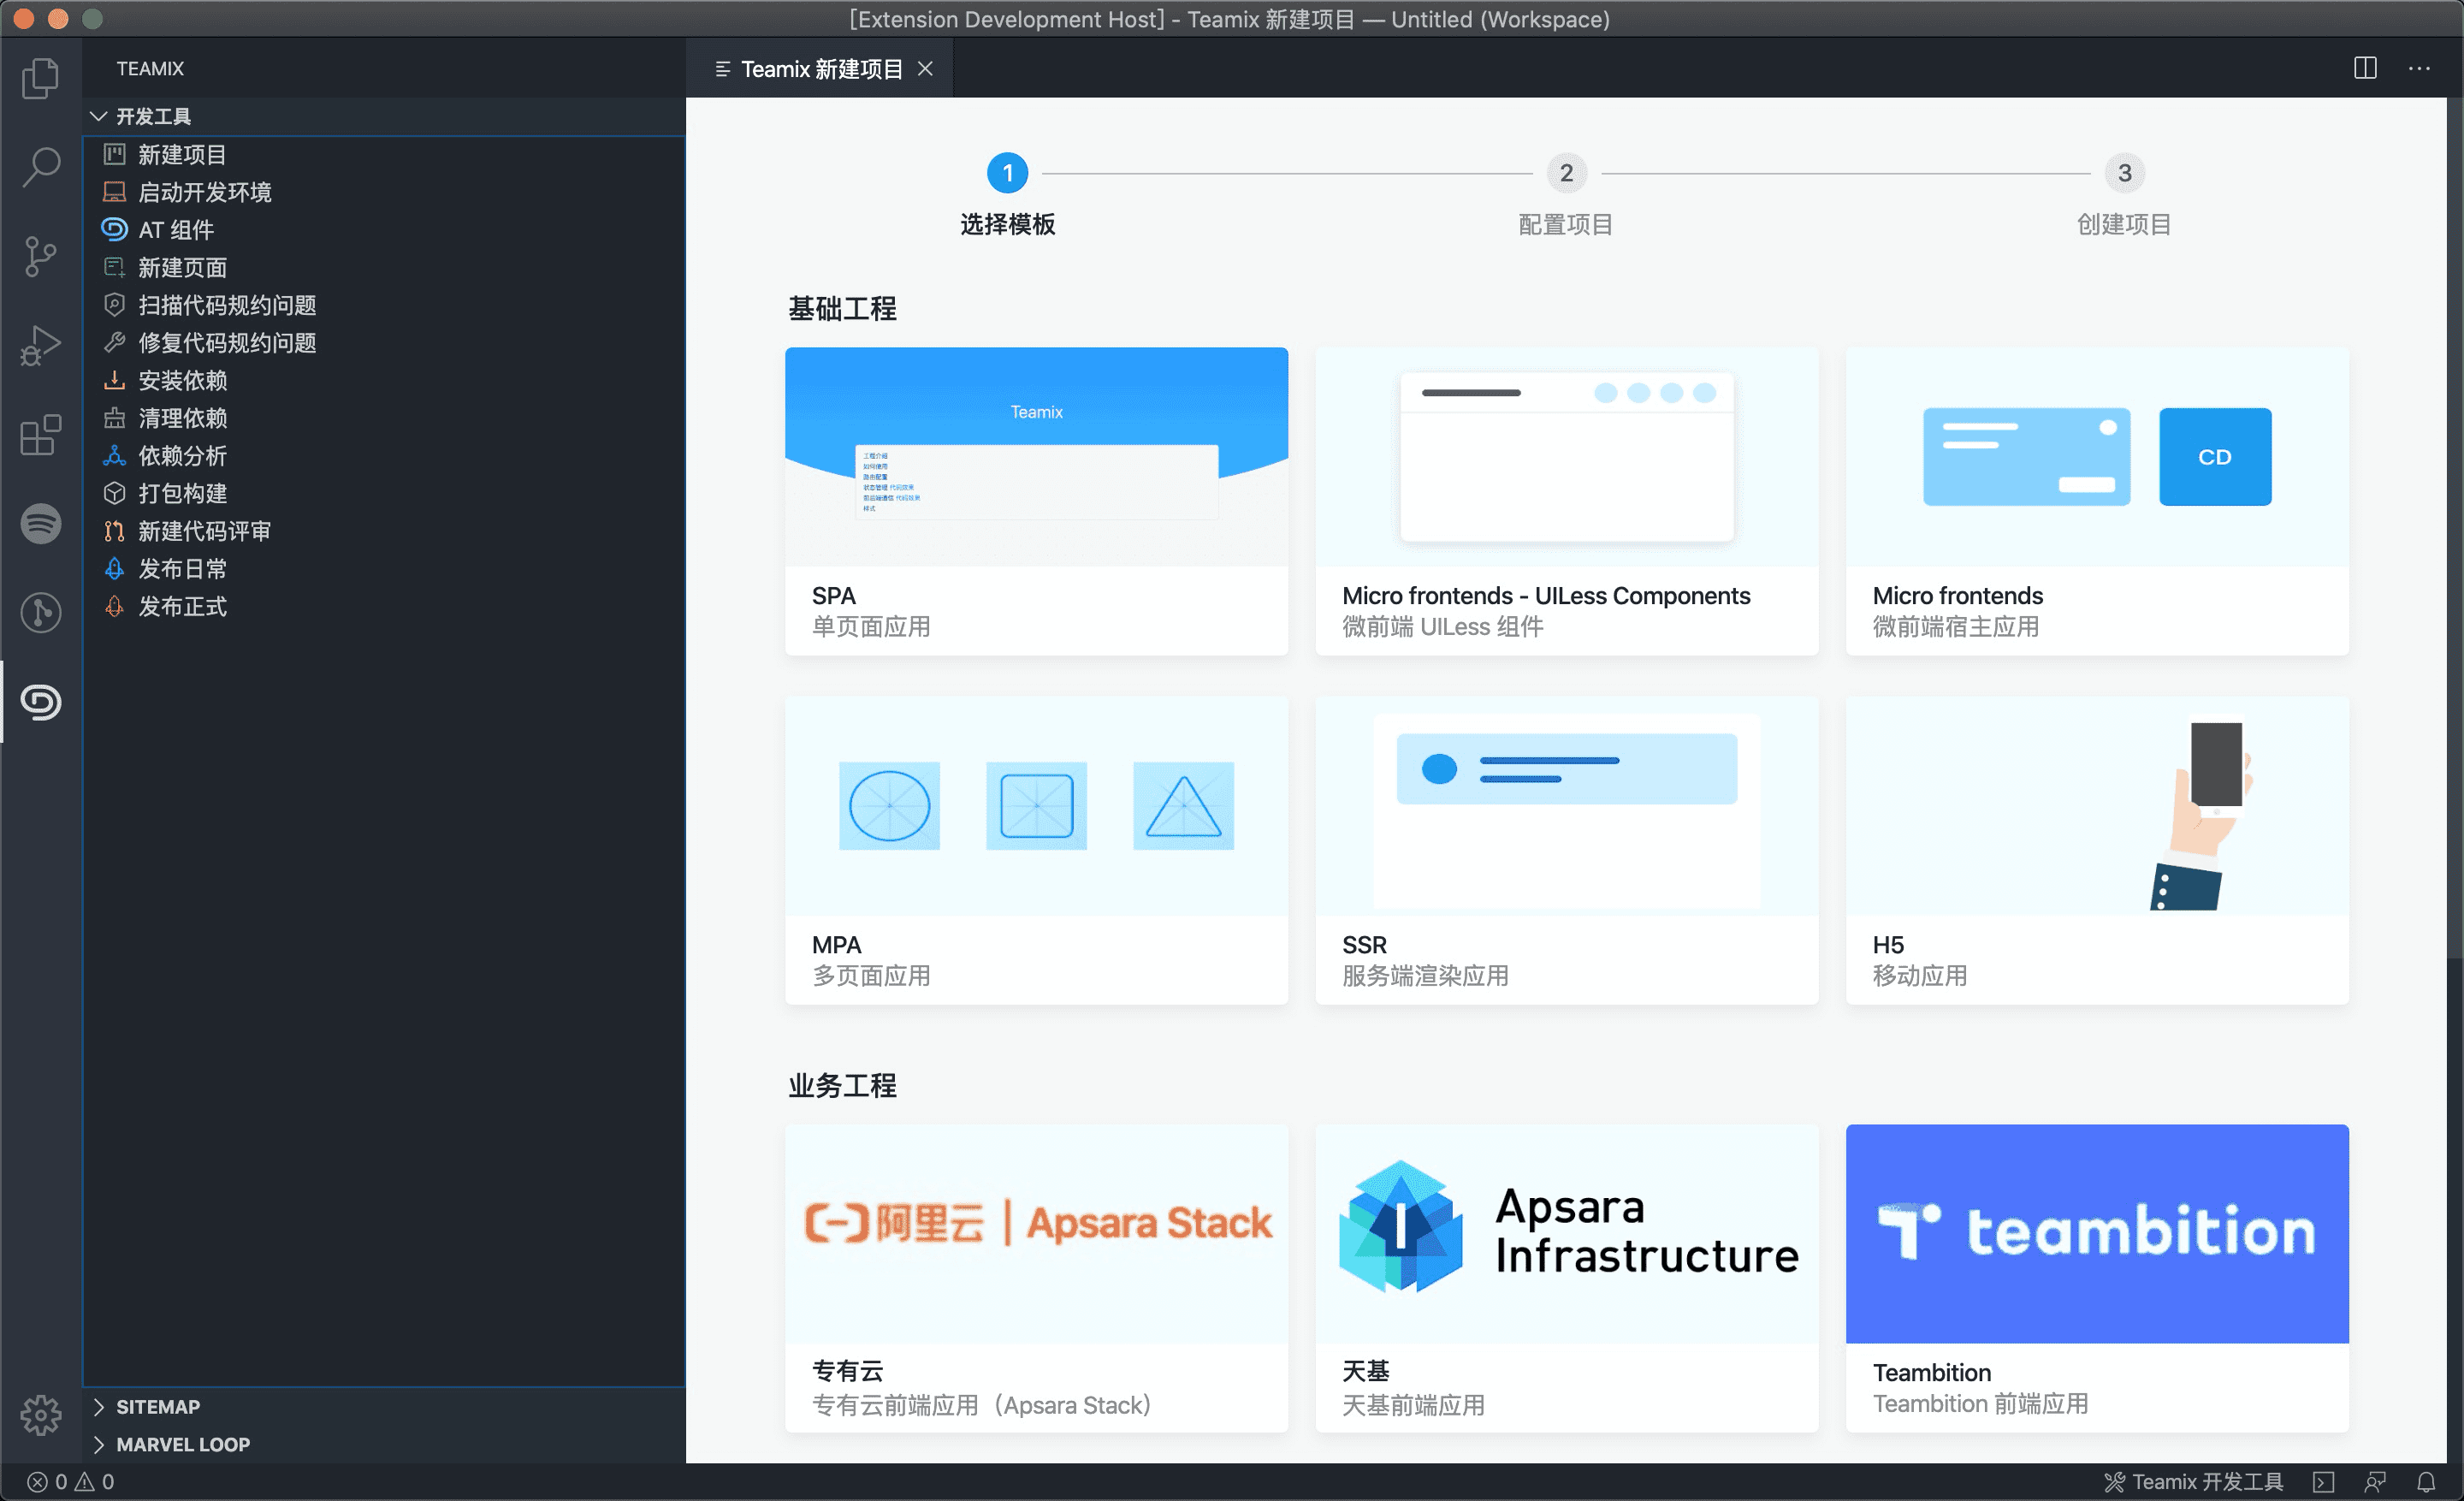Viewport: 2464px width, 1501px height.
Task: Open the Spotify activity bar icon
Action: (x=40, y=523)
